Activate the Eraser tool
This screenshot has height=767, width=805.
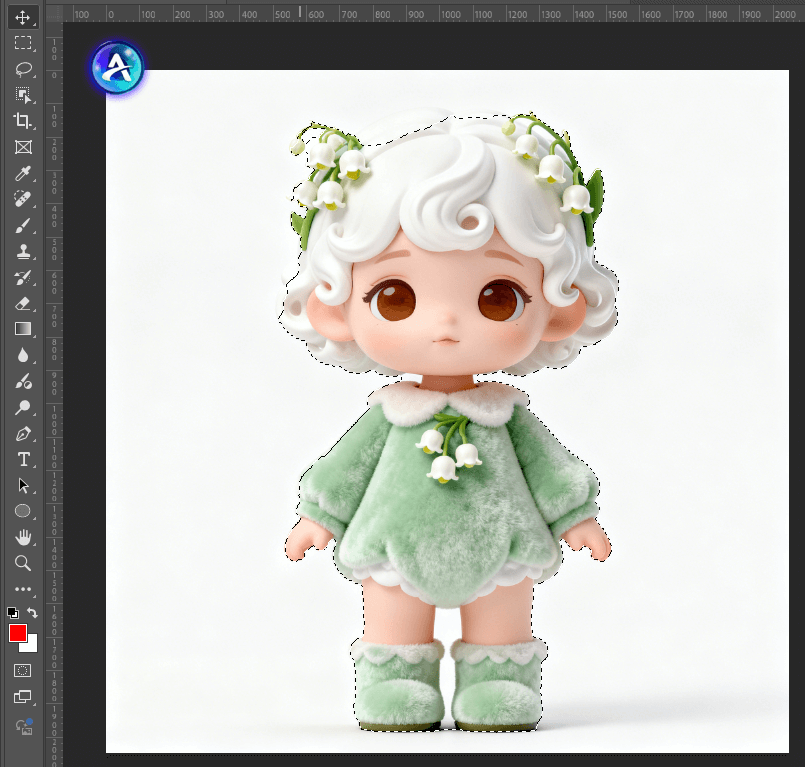pyautogui.click(x=23, y=303)
